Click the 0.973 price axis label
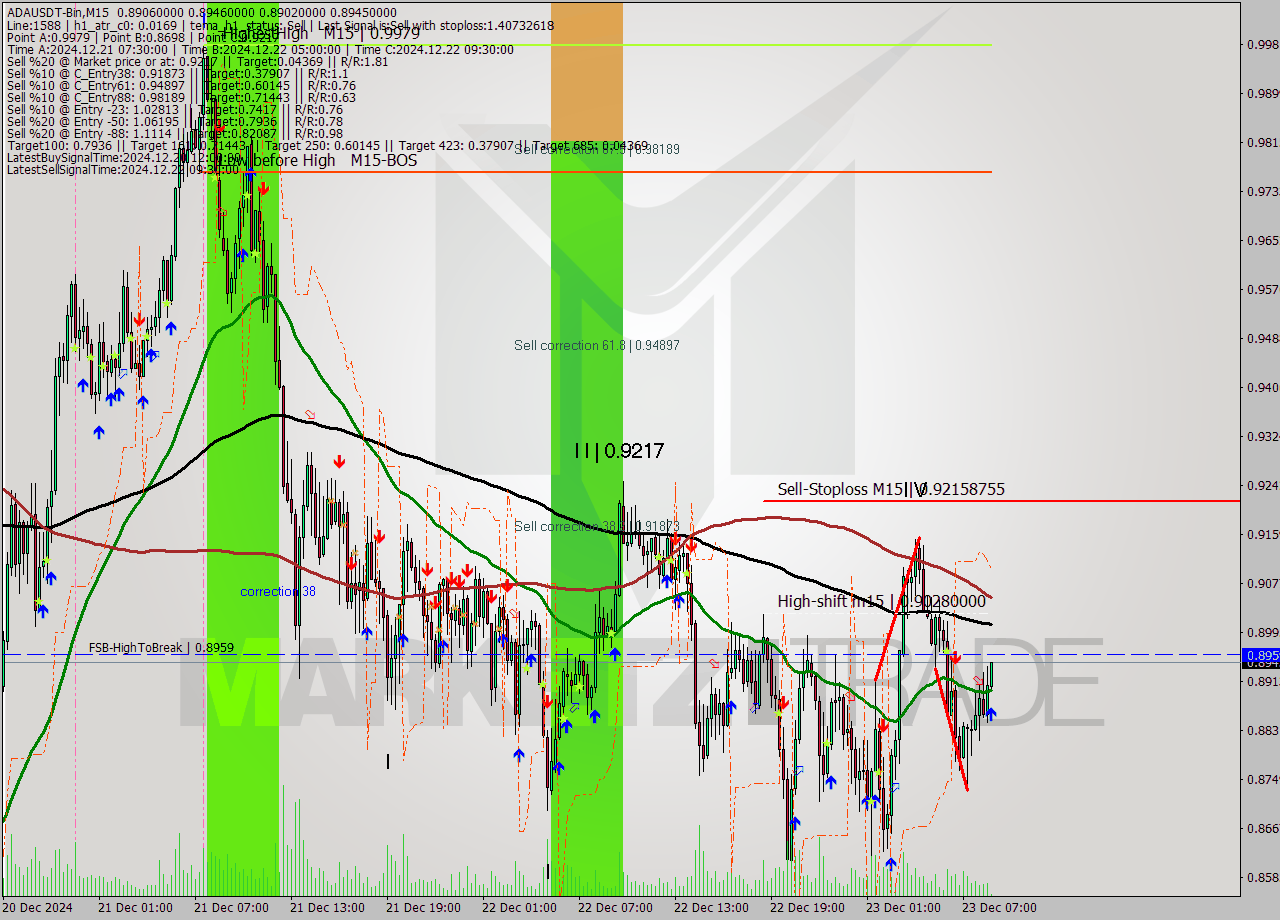The height and width of the screenshot is (920, 1280). pos(1264,191)
